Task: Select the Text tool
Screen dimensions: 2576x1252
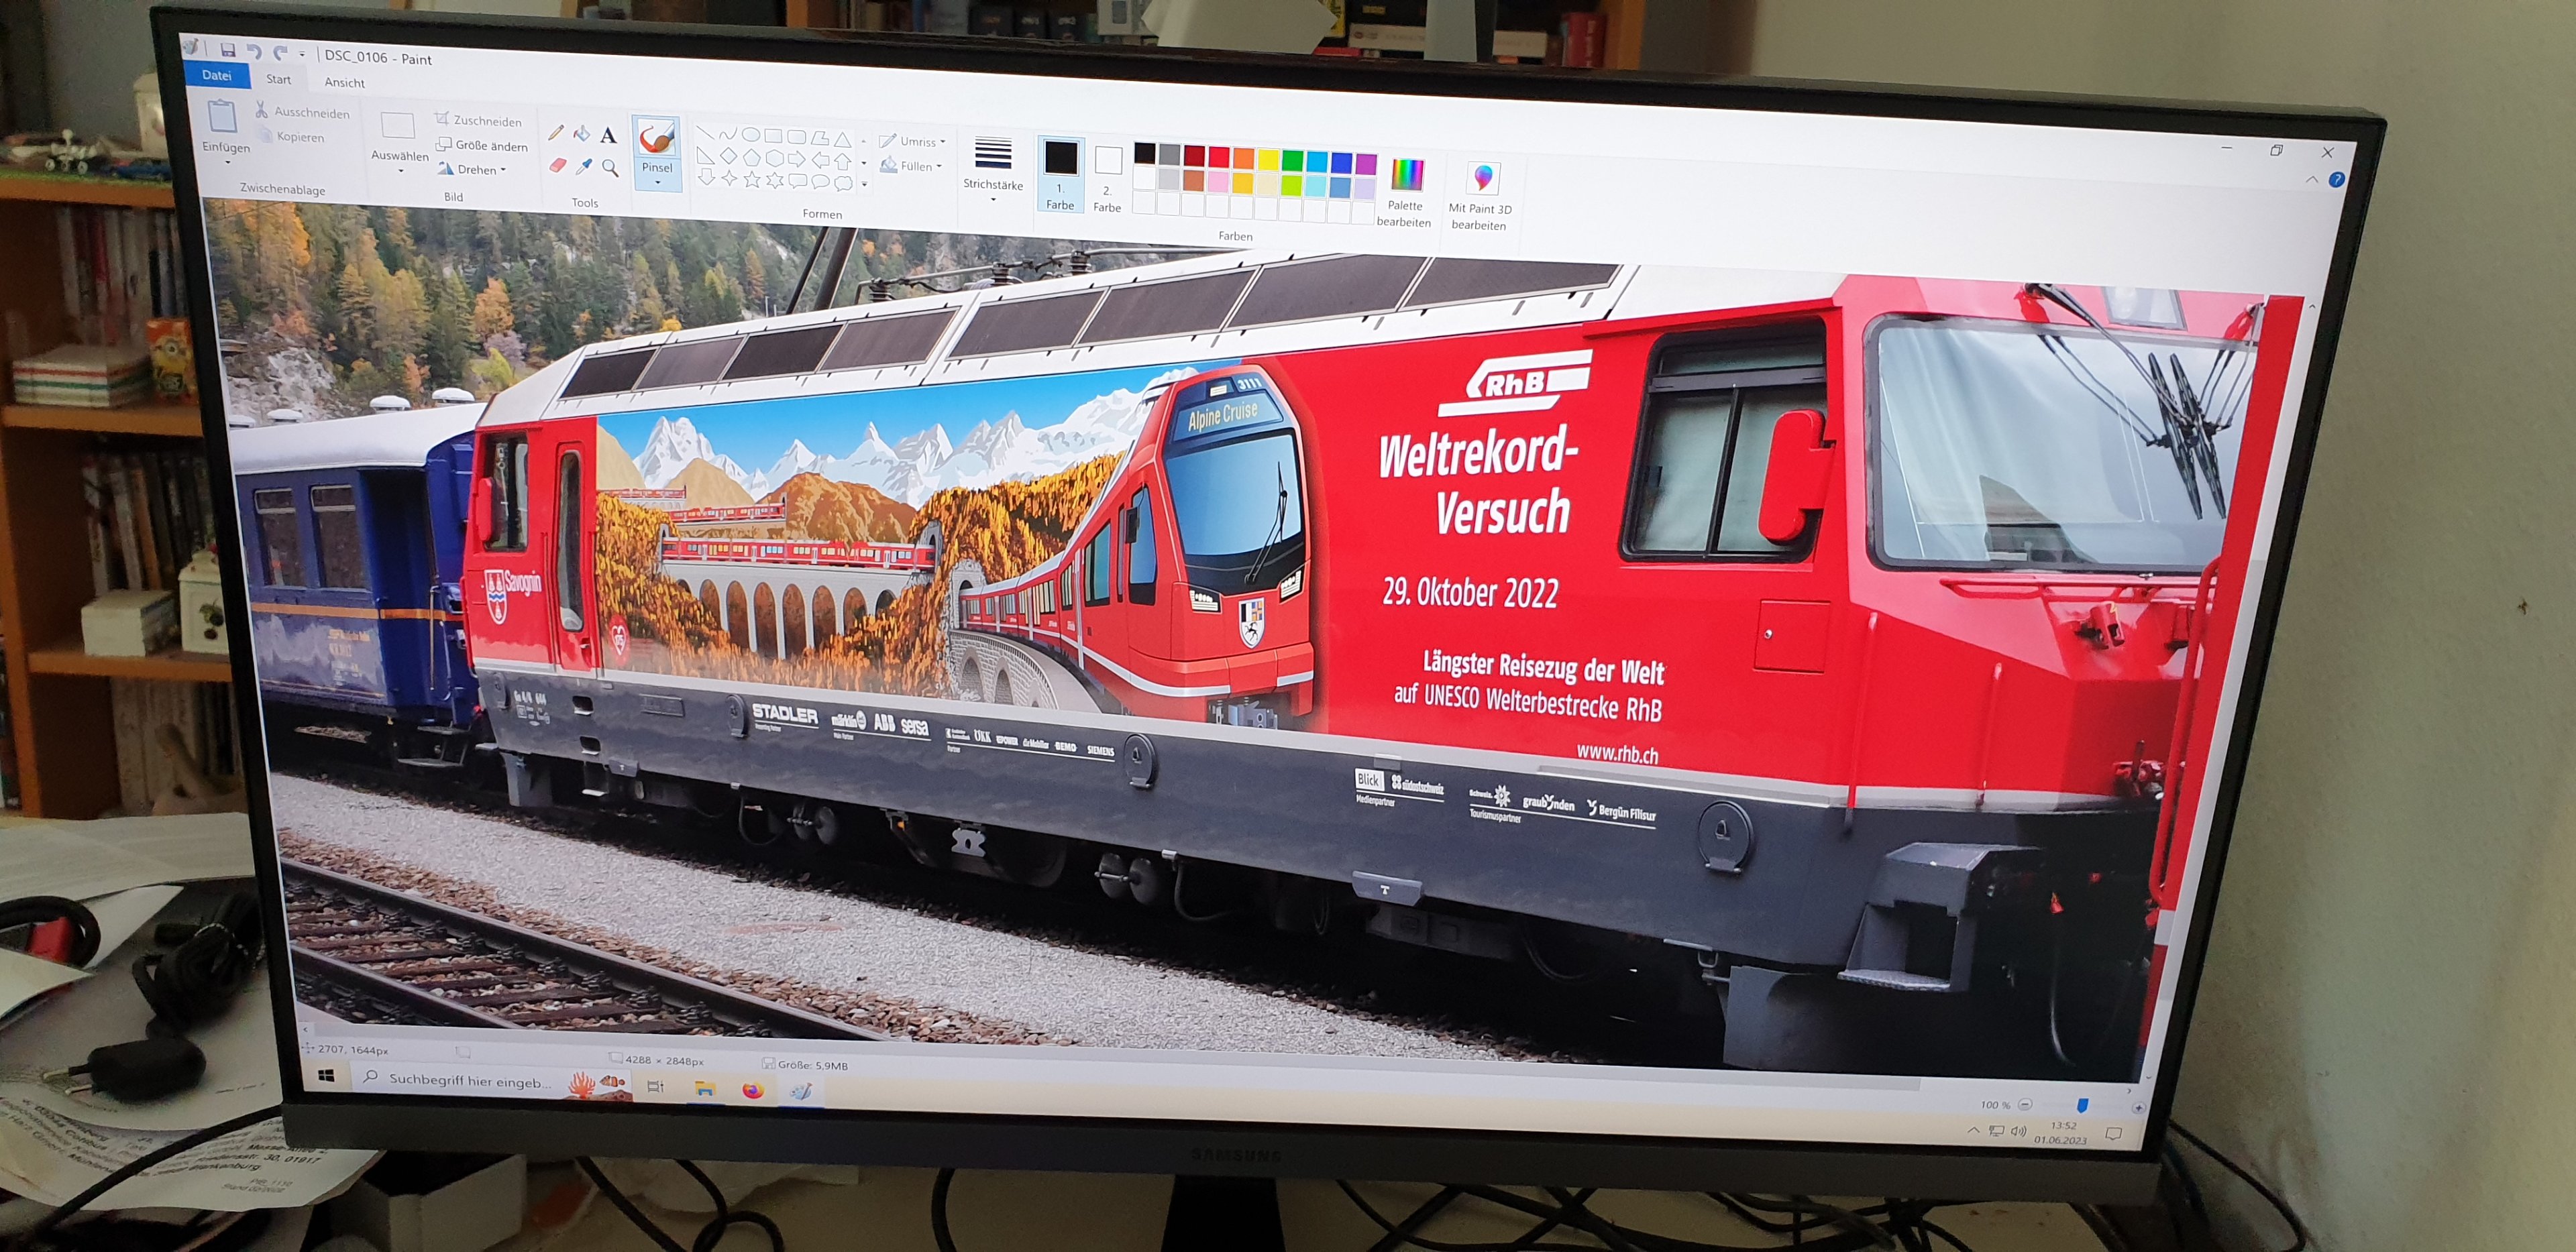Action: 608,136
